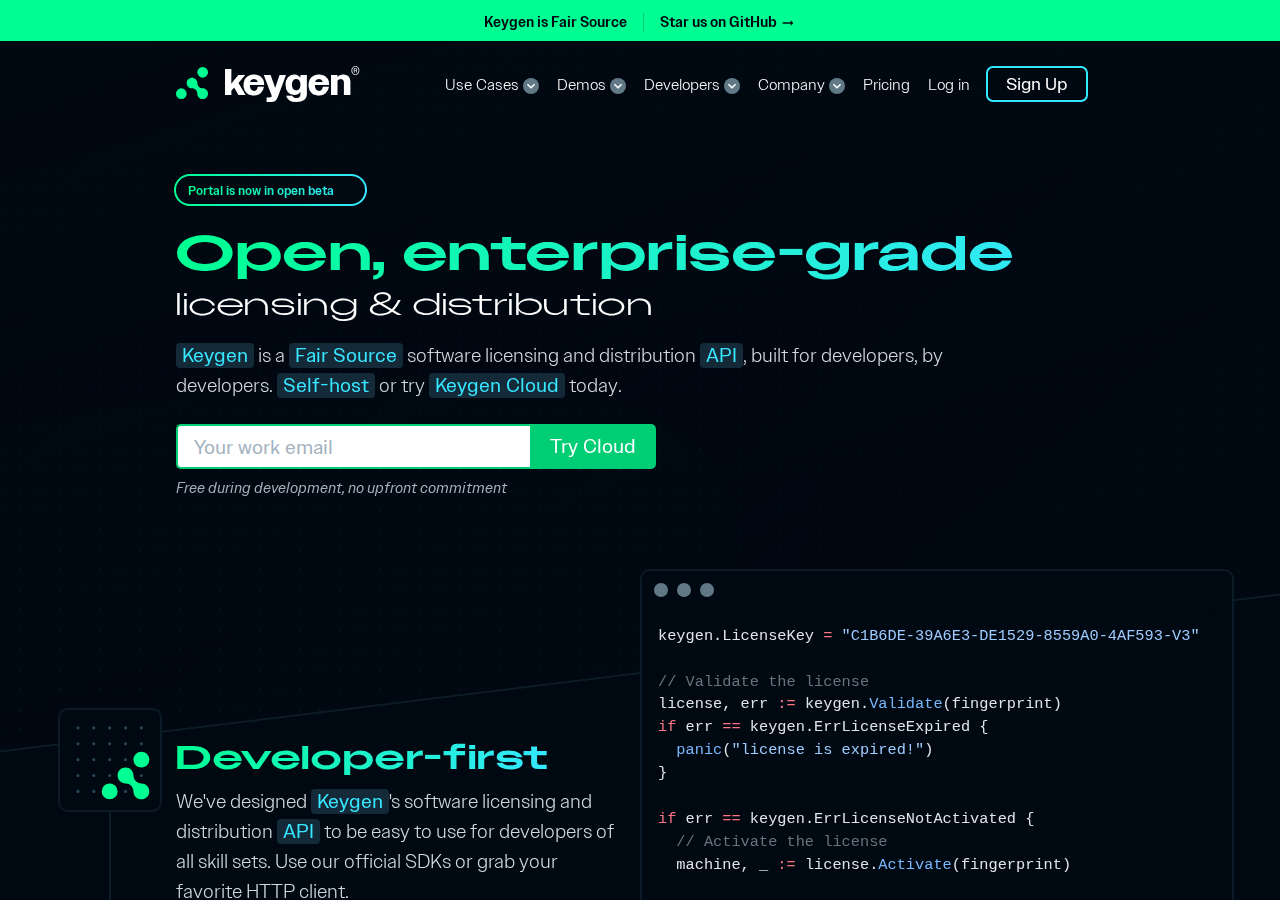Open the Pricing page
The image size is (1280, 900).
point(886,85)
